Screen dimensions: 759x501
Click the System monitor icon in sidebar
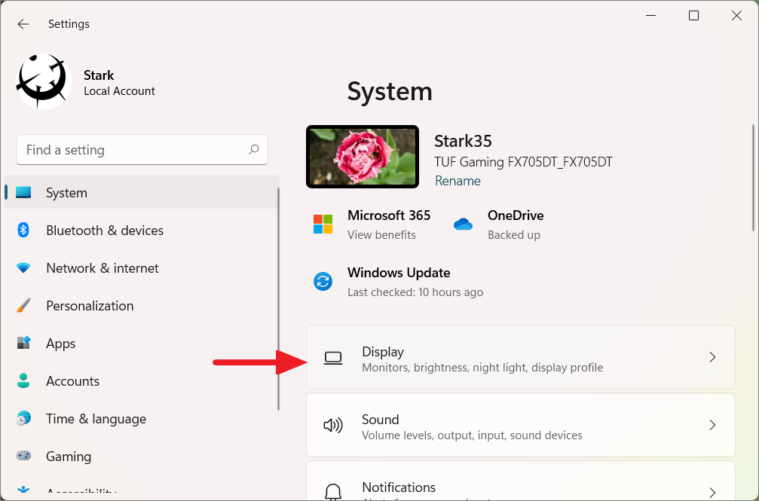(x=23, y=193)
